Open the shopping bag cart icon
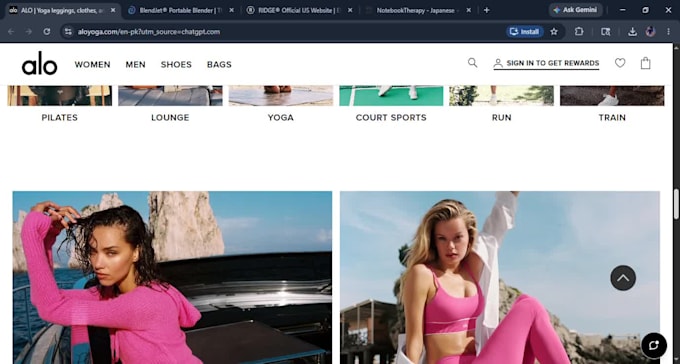The width and height of the screenshot is (680, 364). click(x=646, y=63)
